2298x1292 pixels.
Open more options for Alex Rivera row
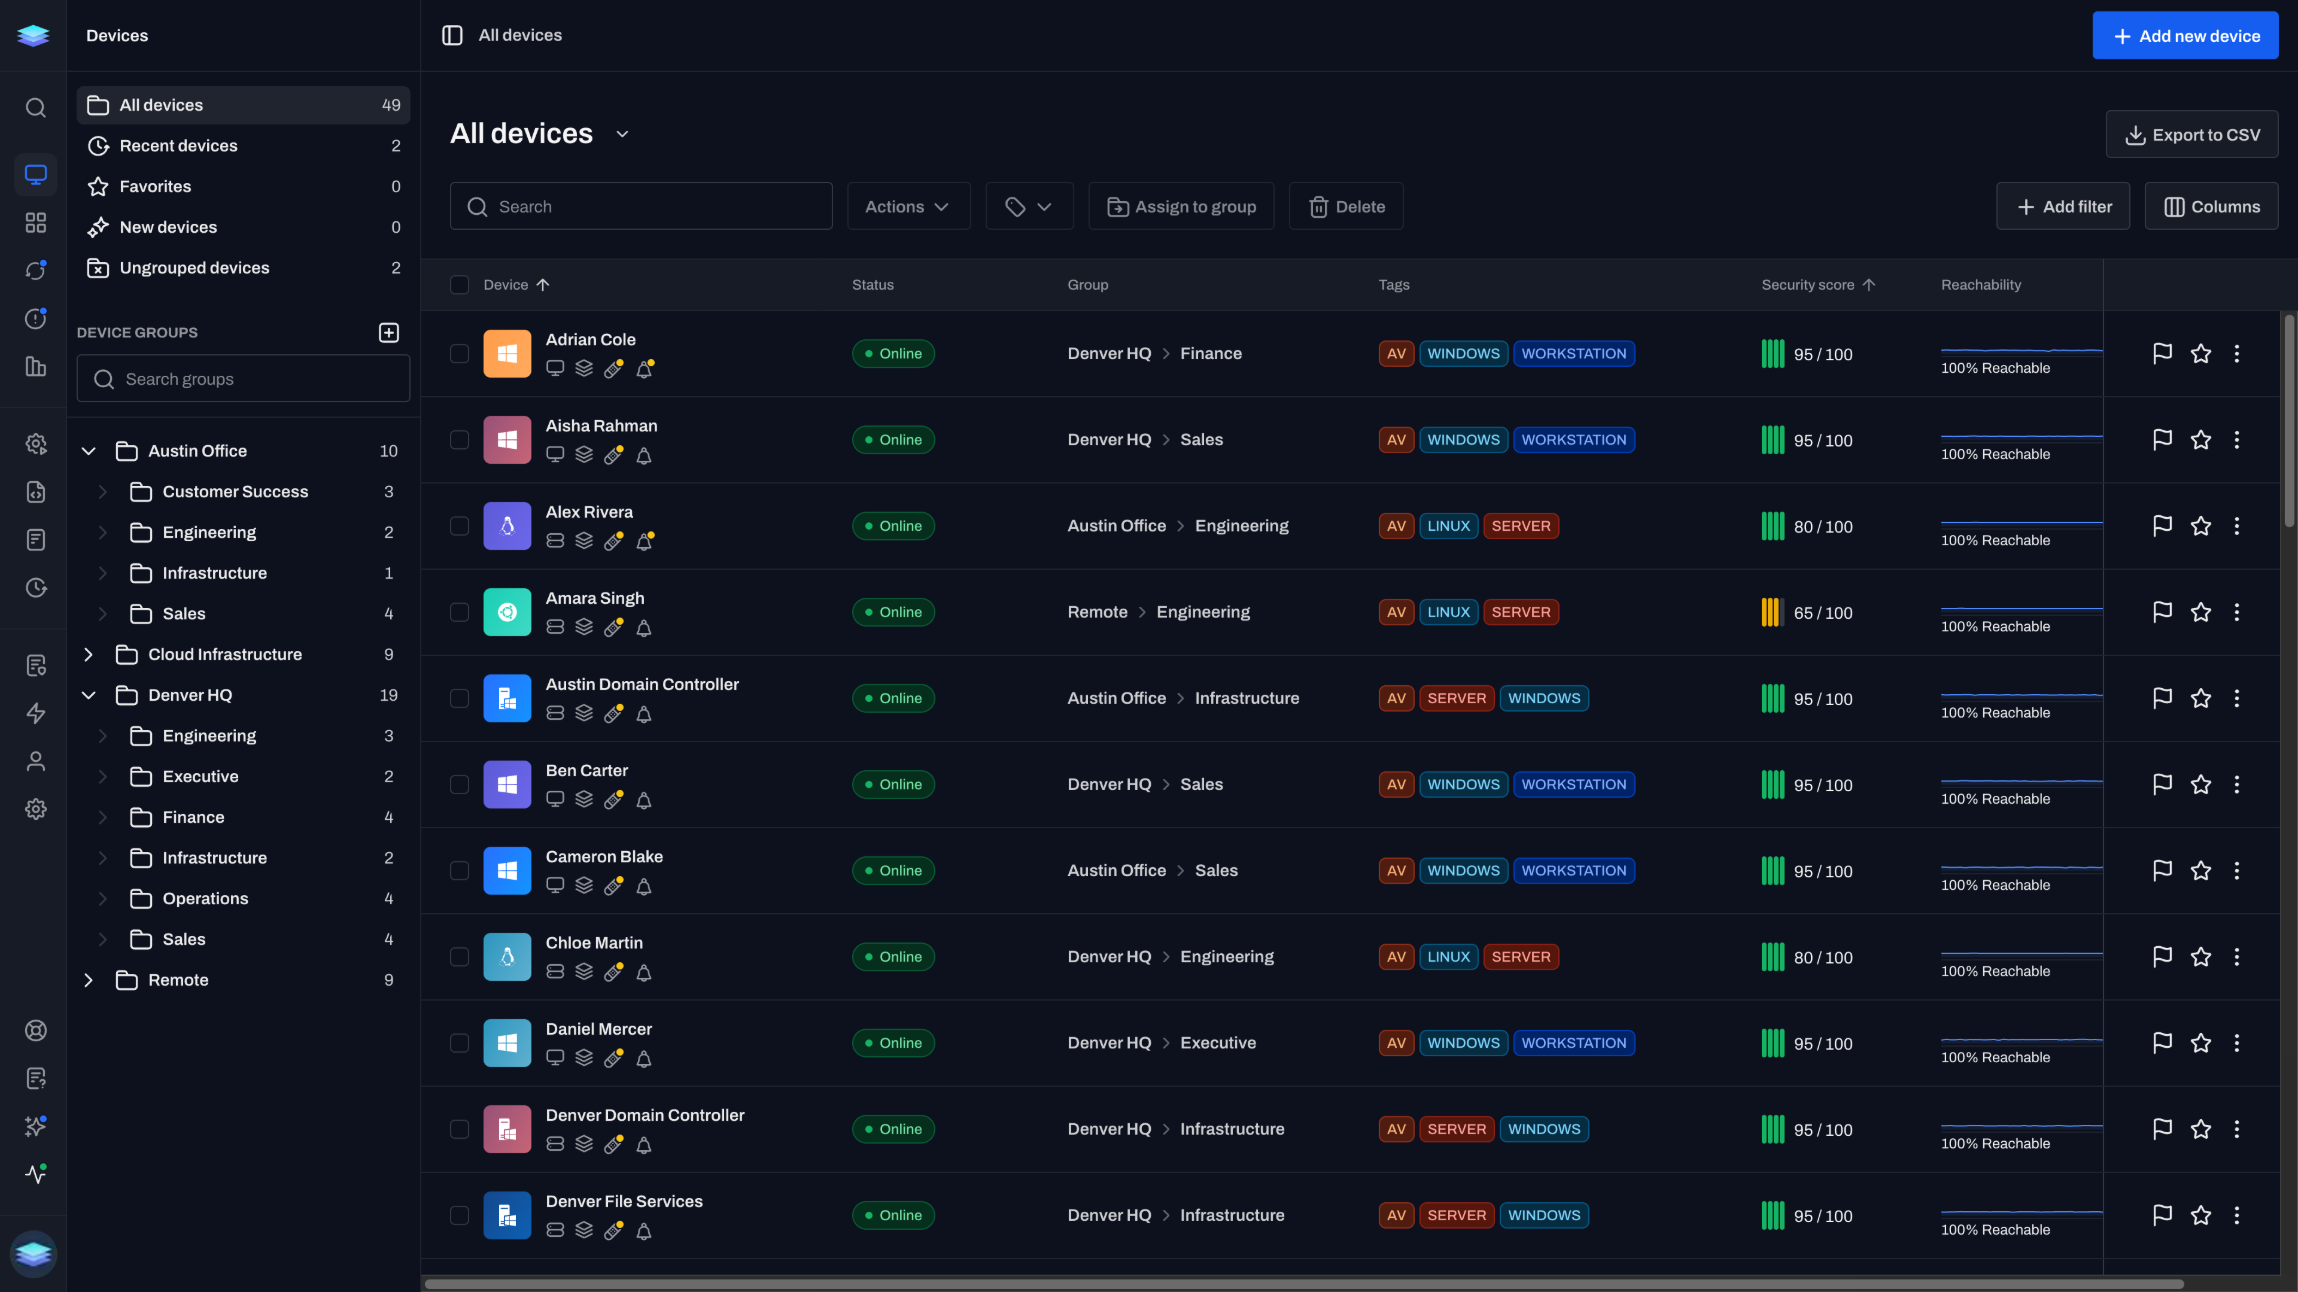(2237, 525)
